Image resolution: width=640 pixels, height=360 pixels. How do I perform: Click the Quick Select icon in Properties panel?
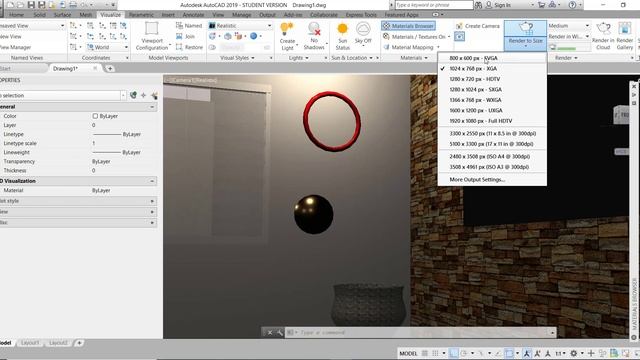point(154,96)
